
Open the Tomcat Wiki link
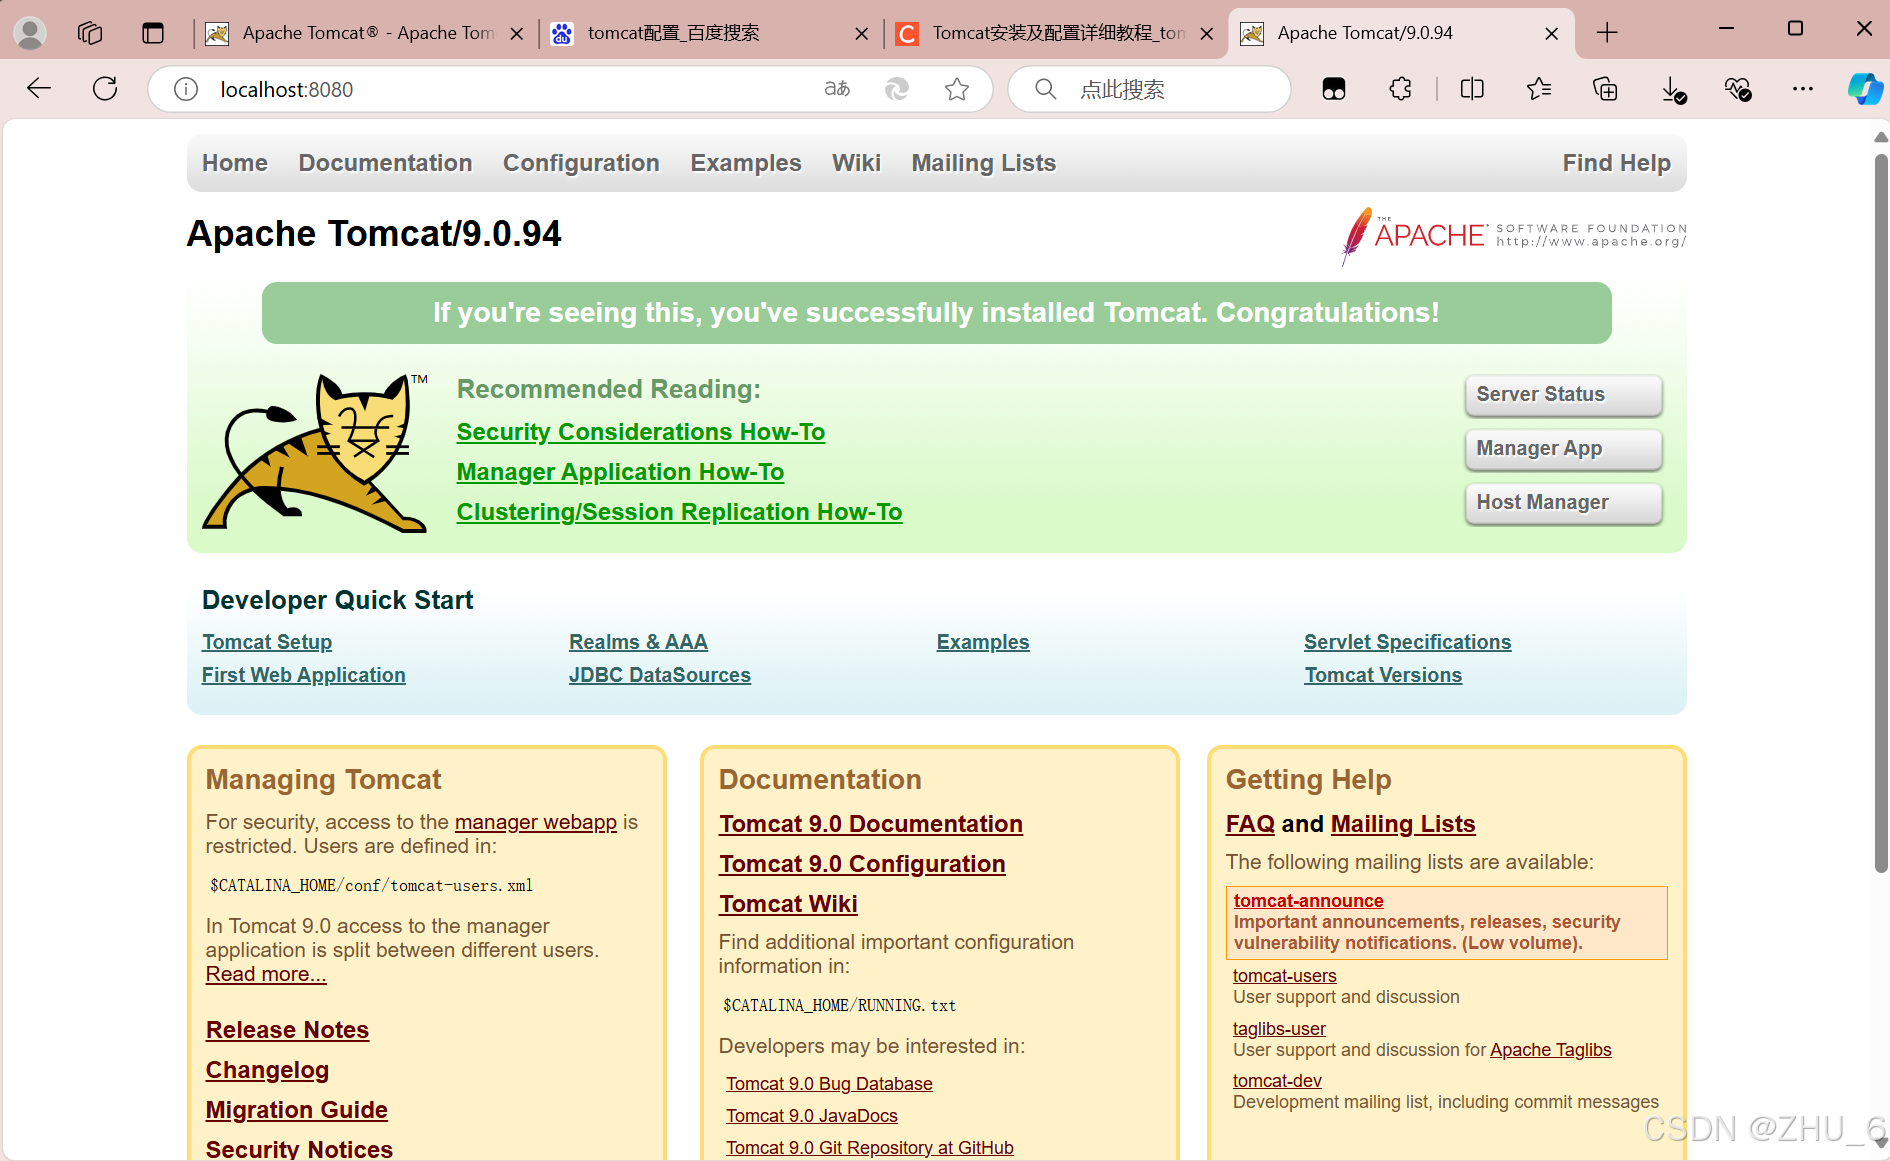pyautogui.click(x=788, y=904)
